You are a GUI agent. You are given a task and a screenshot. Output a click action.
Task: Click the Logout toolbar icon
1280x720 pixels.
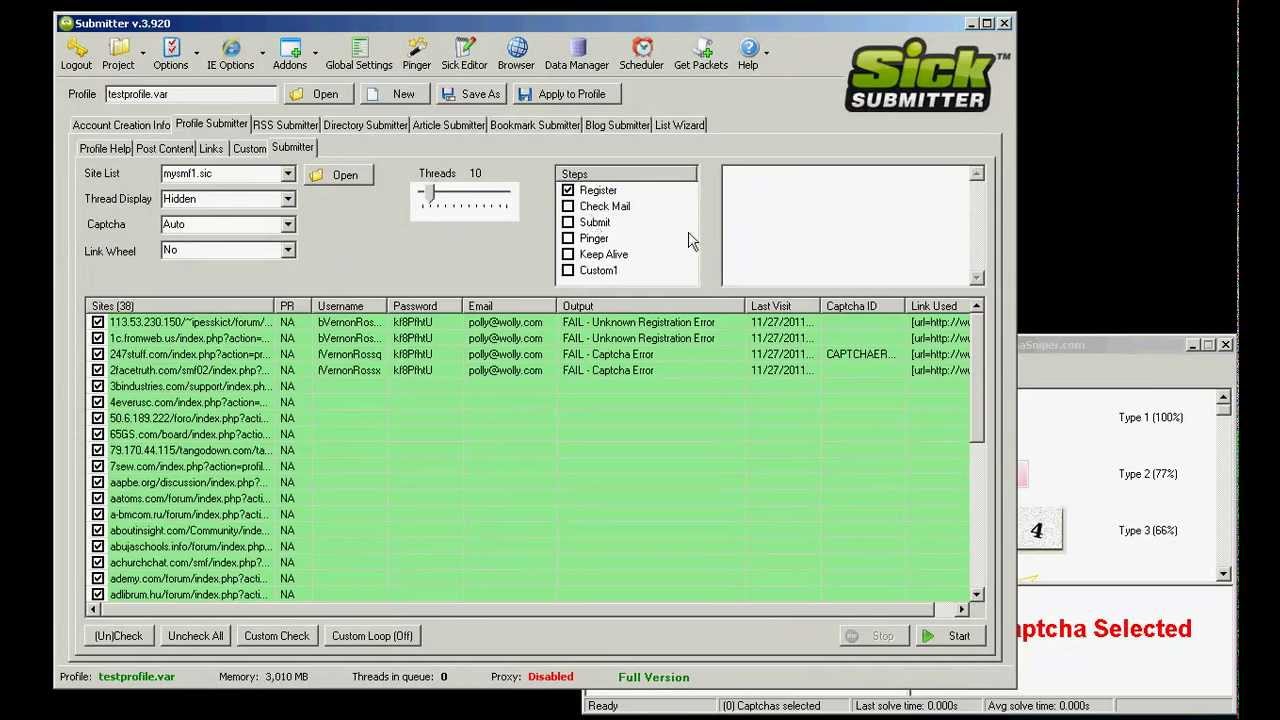(x=76, y=54)
